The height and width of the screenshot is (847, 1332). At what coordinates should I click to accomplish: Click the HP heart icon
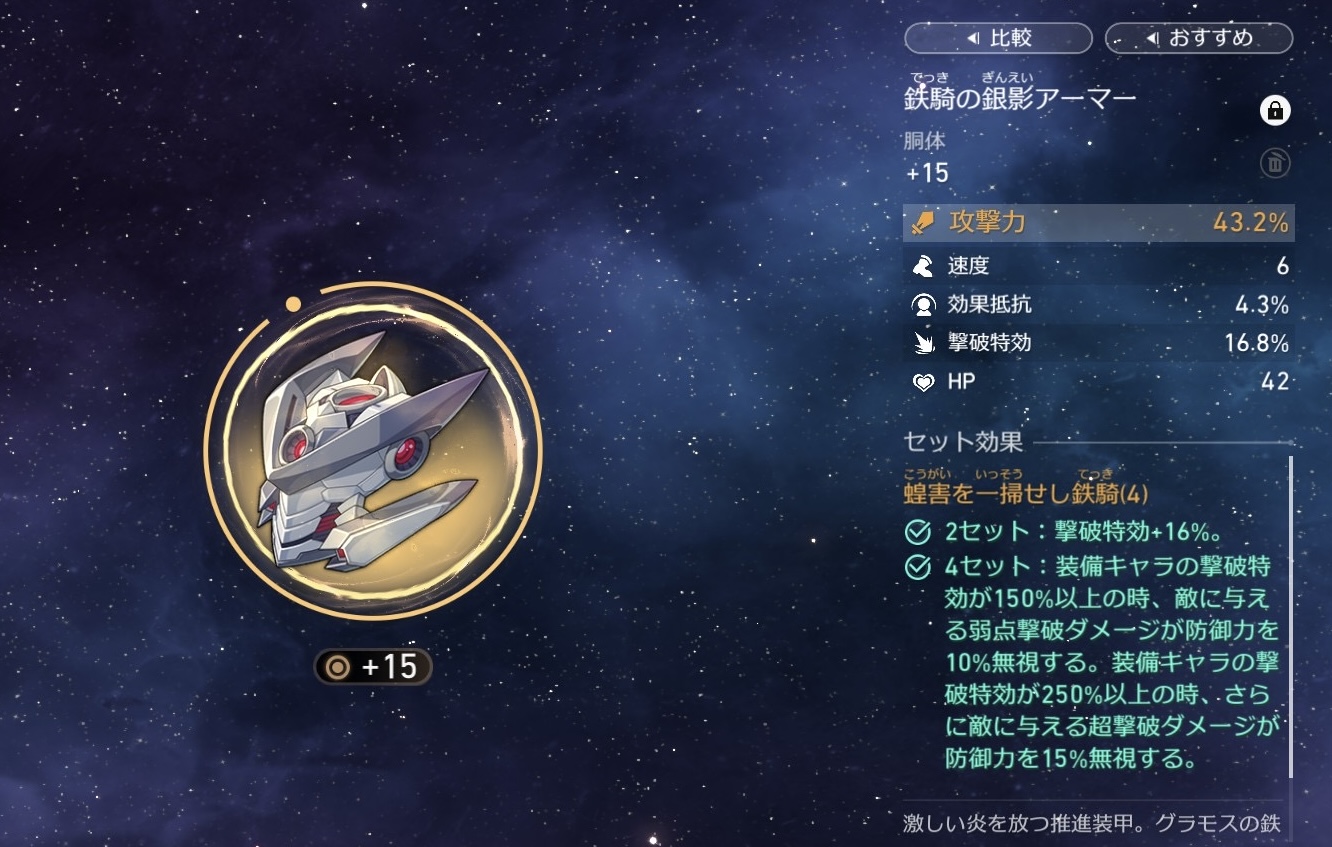point(924,382)
